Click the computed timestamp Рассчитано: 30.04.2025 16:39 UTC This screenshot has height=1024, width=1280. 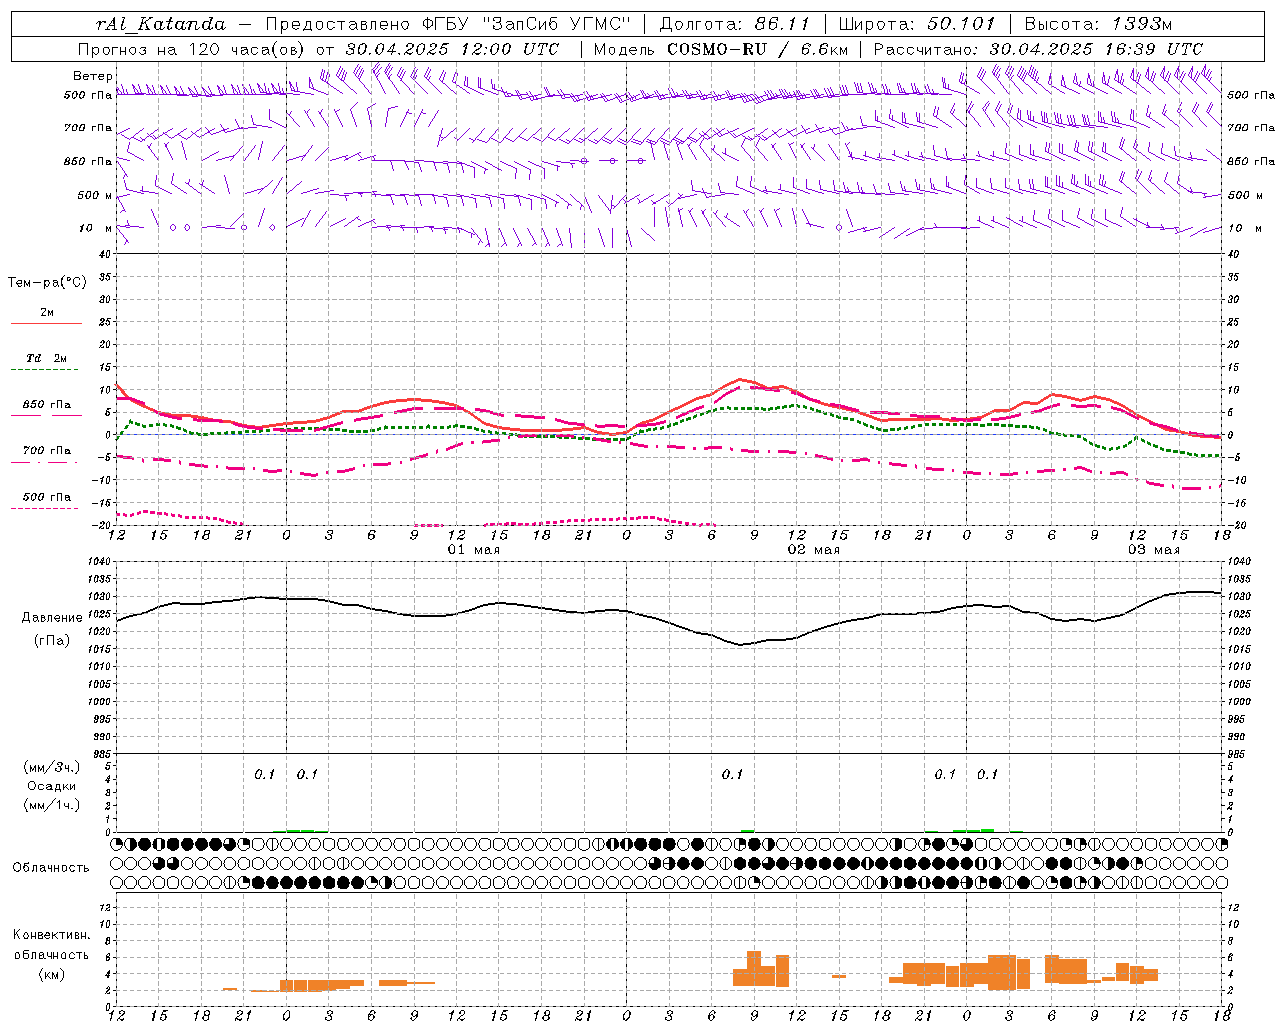click(x=1038, y=49)
